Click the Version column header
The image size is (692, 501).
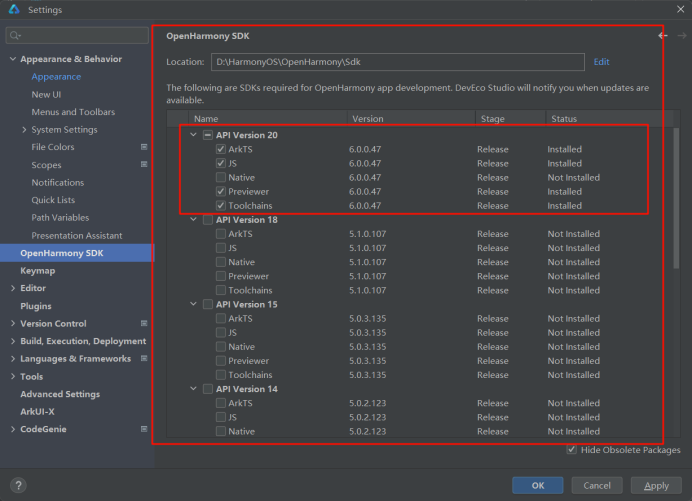tap(411, 119)
